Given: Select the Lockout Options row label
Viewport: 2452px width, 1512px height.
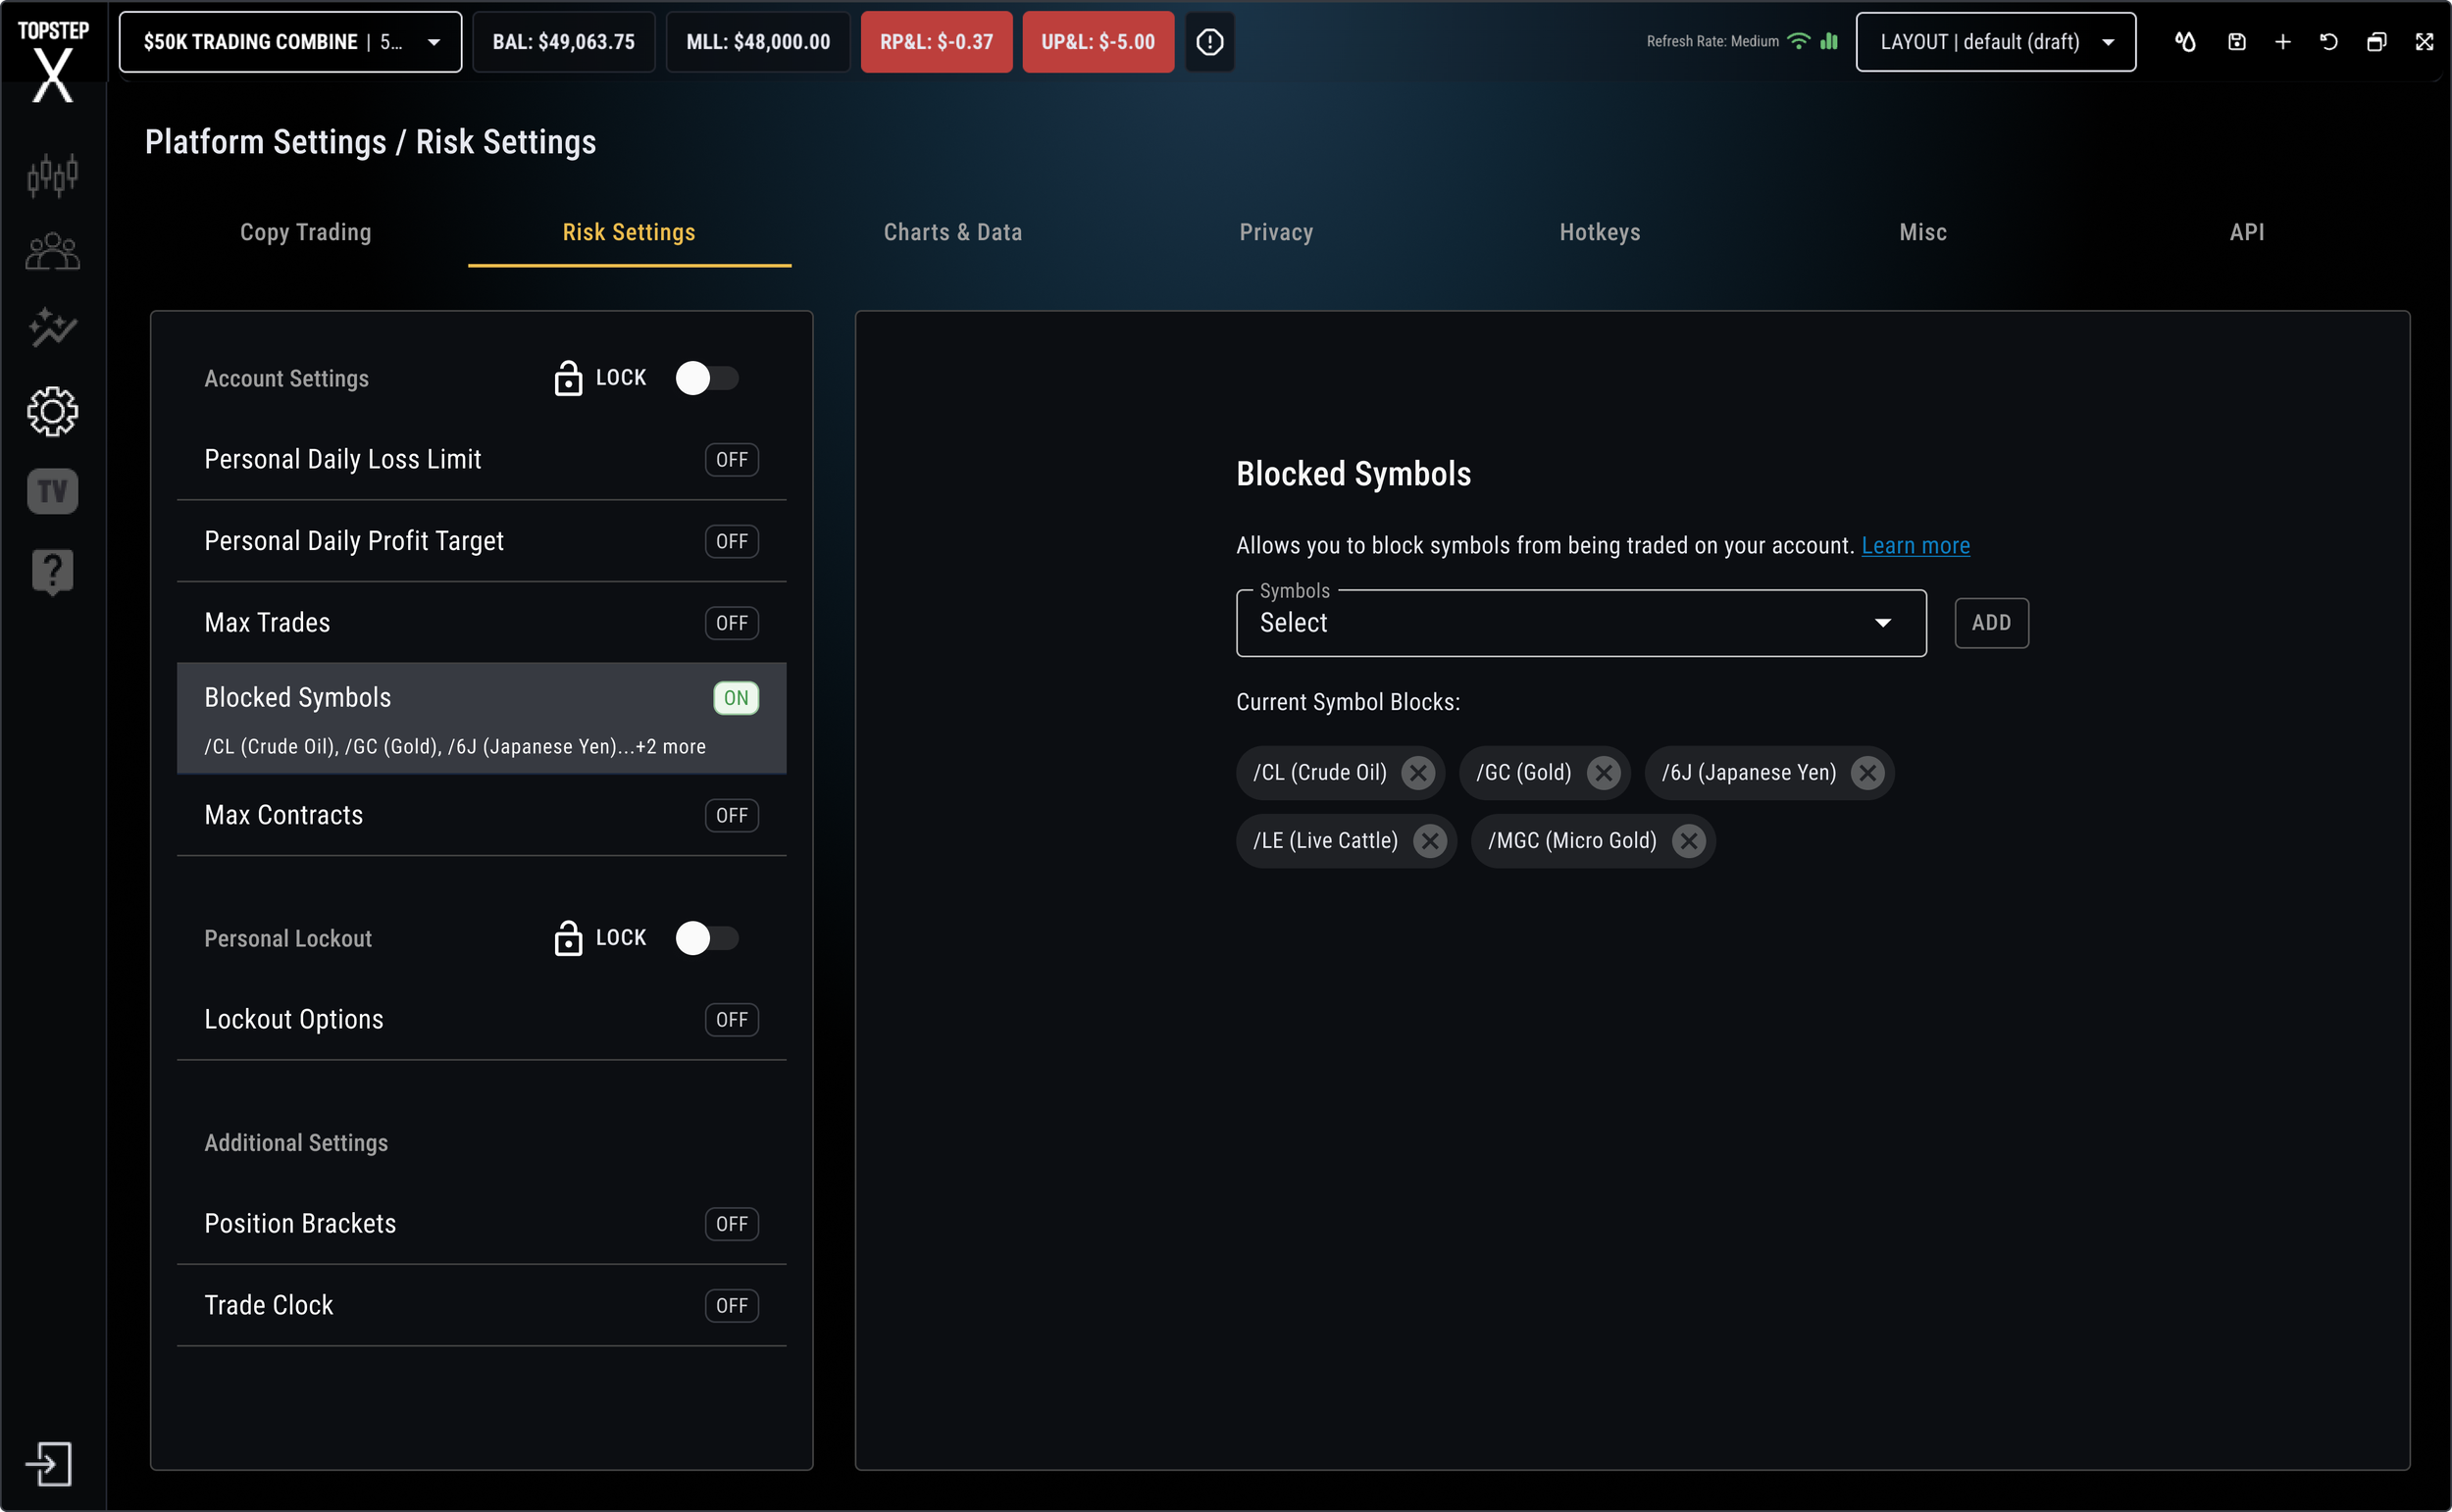Looking at the screenshot, I should 294,1020.
